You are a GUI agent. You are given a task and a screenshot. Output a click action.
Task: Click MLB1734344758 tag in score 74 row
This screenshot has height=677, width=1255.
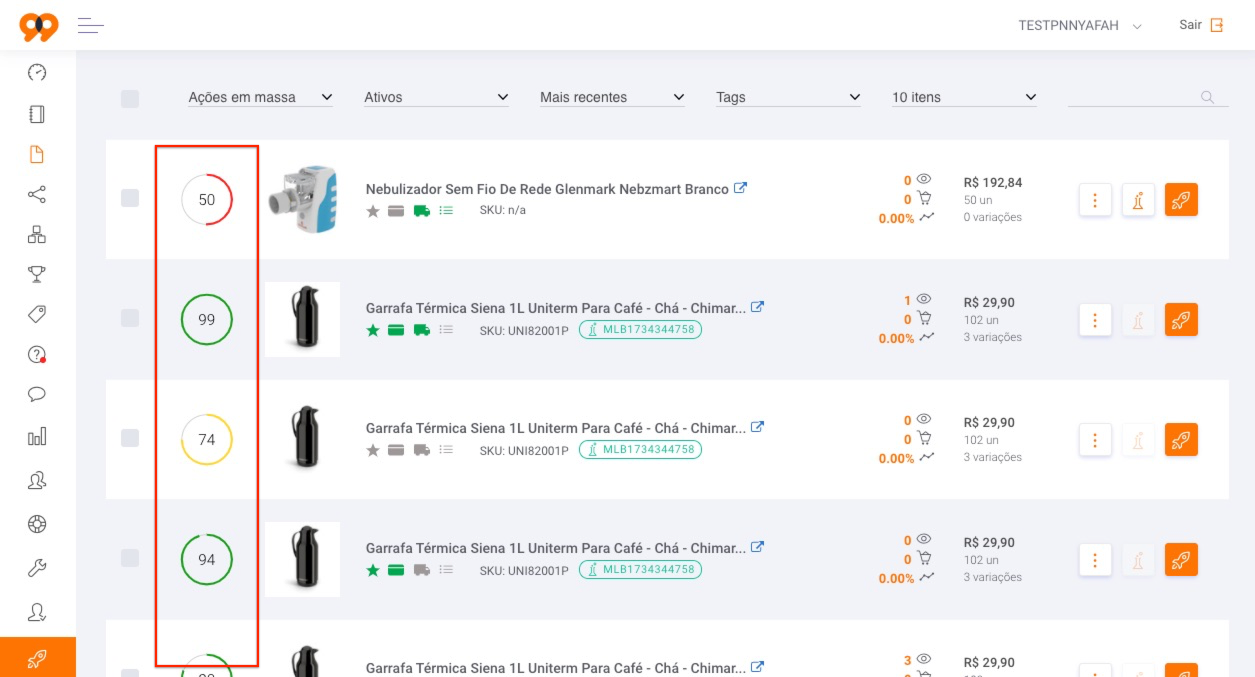click(x=640, y=450)
